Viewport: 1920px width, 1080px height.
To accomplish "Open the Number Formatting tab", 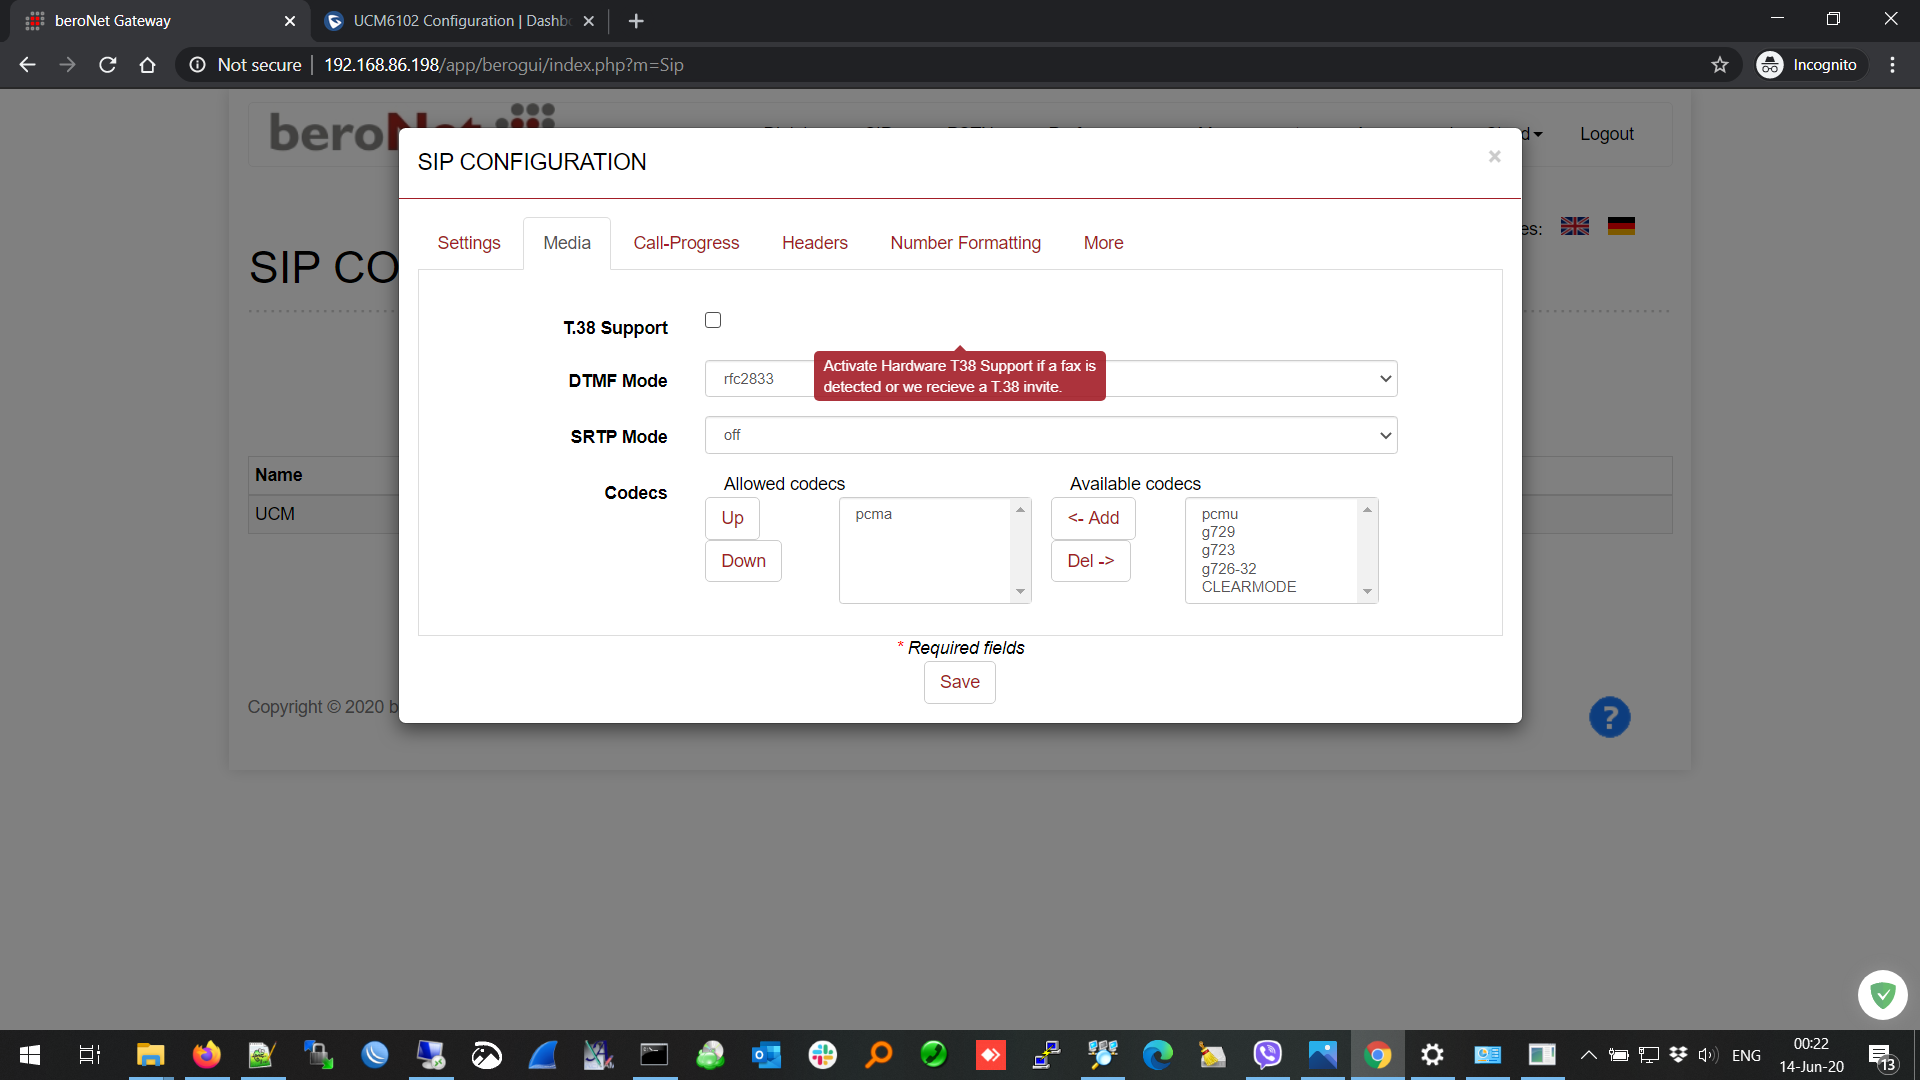I will (x=965, y=243).
